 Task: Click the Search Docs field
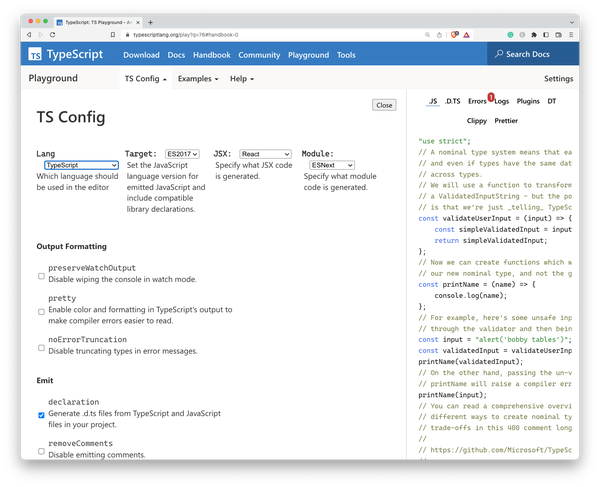point(537,54)
